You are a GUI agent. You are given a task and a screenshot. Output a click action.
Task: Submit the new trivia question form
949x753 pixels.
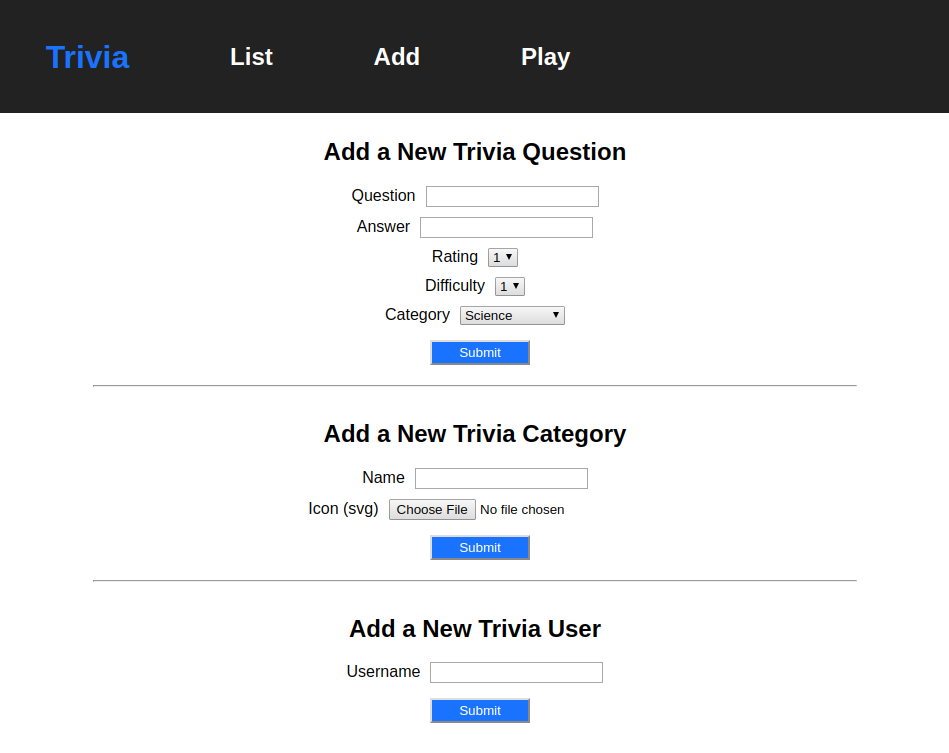click(x=480, y=352)
